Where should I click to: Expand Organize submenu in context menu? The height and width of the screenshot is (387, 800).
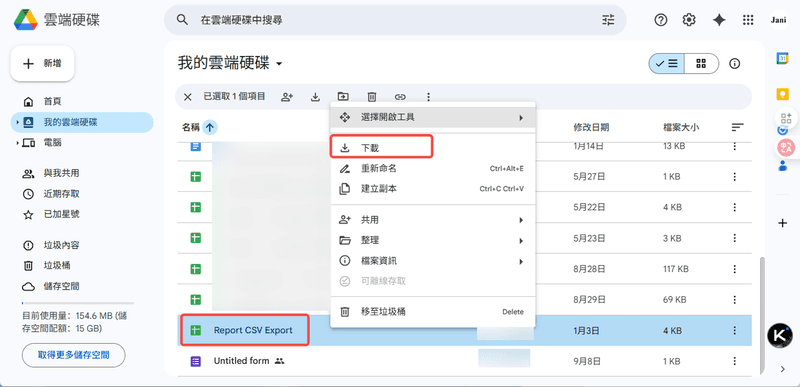[x=433, y=240]
